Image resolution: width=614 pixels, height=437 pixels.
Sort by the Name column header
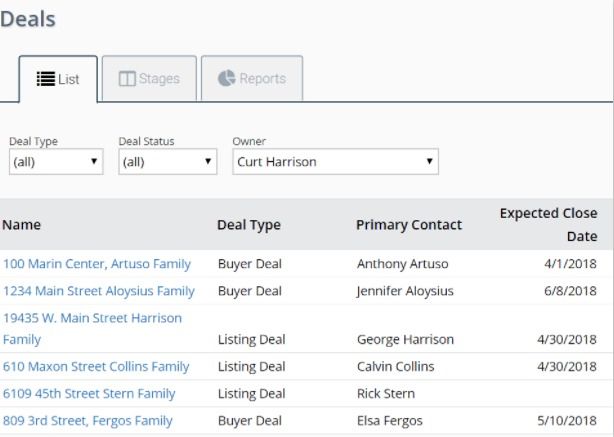tap(22, 225)
